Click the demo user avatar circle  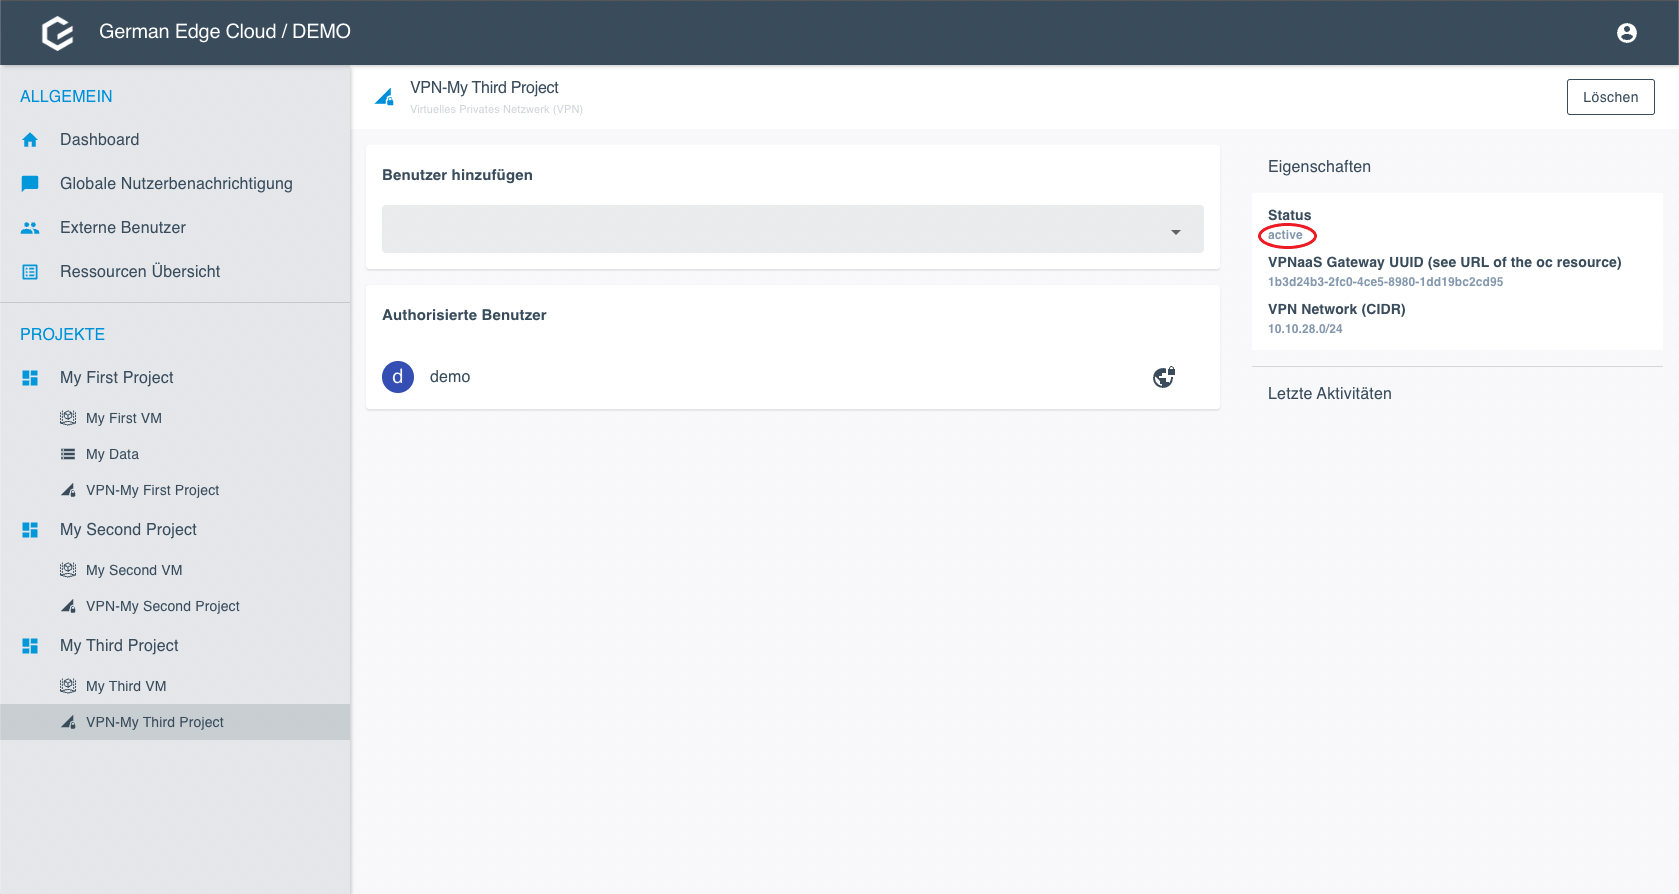tap(398, 377)
